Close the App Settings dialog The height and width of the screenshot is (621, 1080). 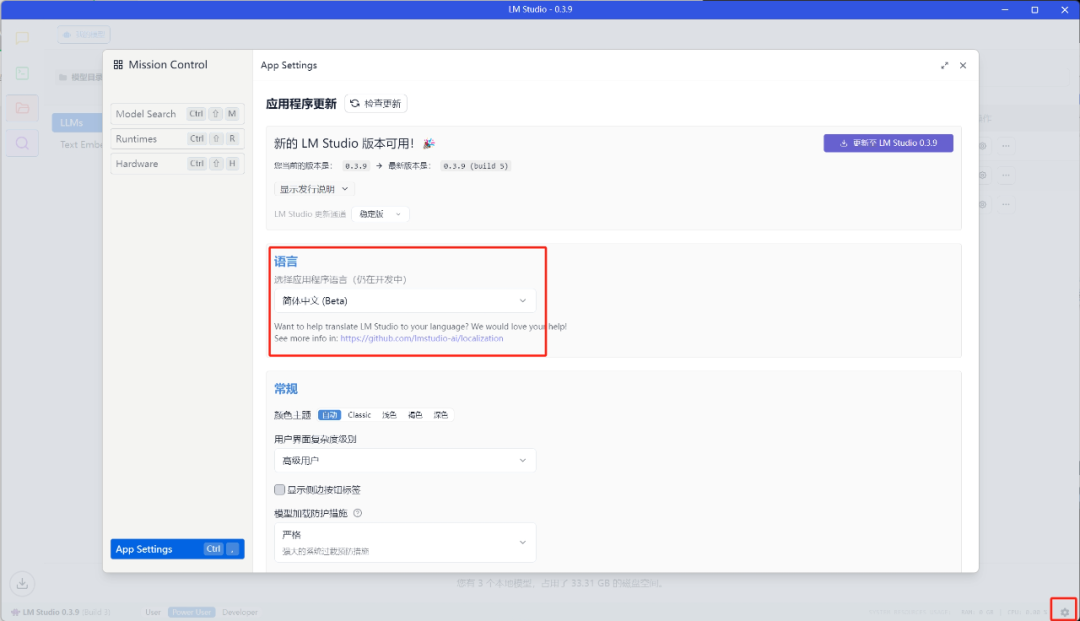(963, 65)
